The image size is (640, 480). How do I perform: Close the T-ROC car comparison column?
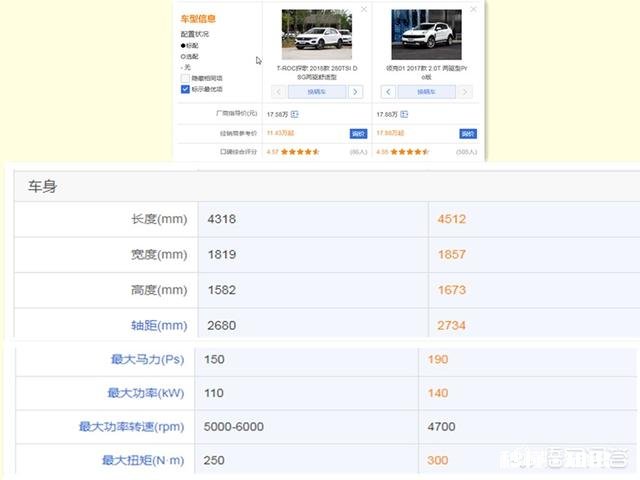(x=364, y=9)
